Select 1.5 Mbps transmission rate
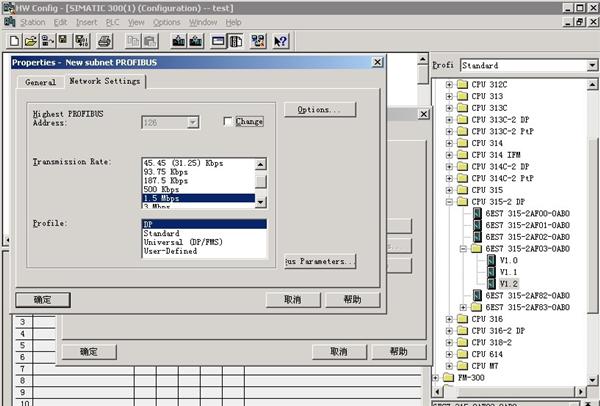Image resolution: width=600 pixels, height=406 pixels. click(198, 198)
